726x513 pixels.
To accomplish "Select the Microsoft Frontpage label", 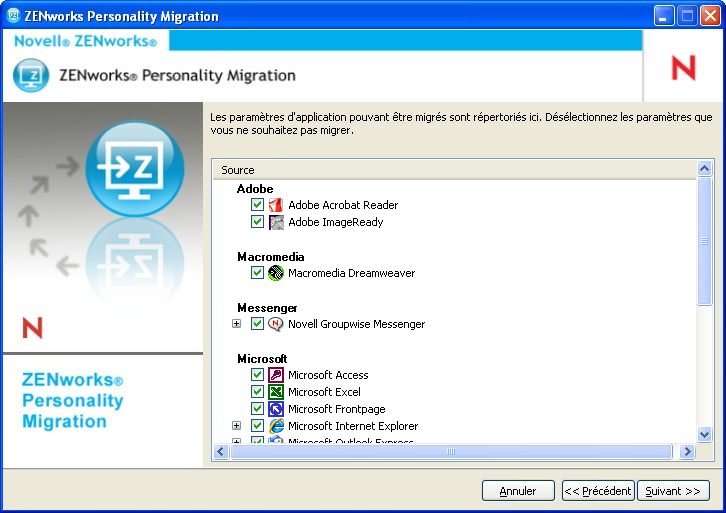I will [x=337, y=409].
